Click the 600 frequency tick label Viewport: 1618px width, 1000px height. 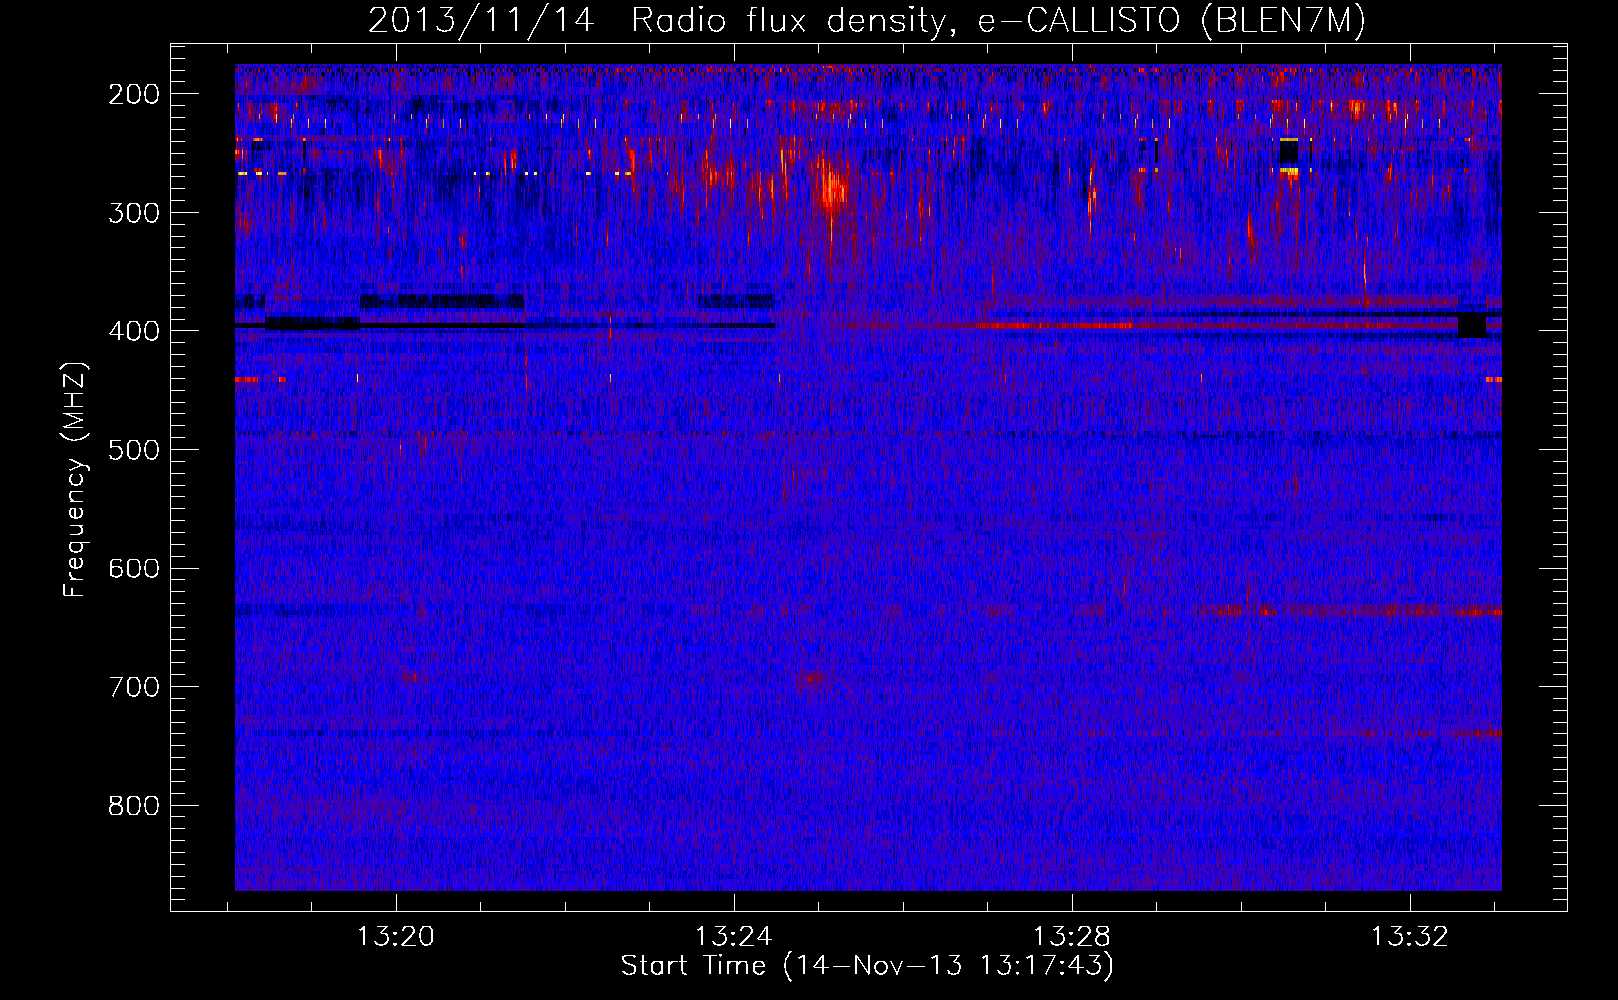[134, 568]
